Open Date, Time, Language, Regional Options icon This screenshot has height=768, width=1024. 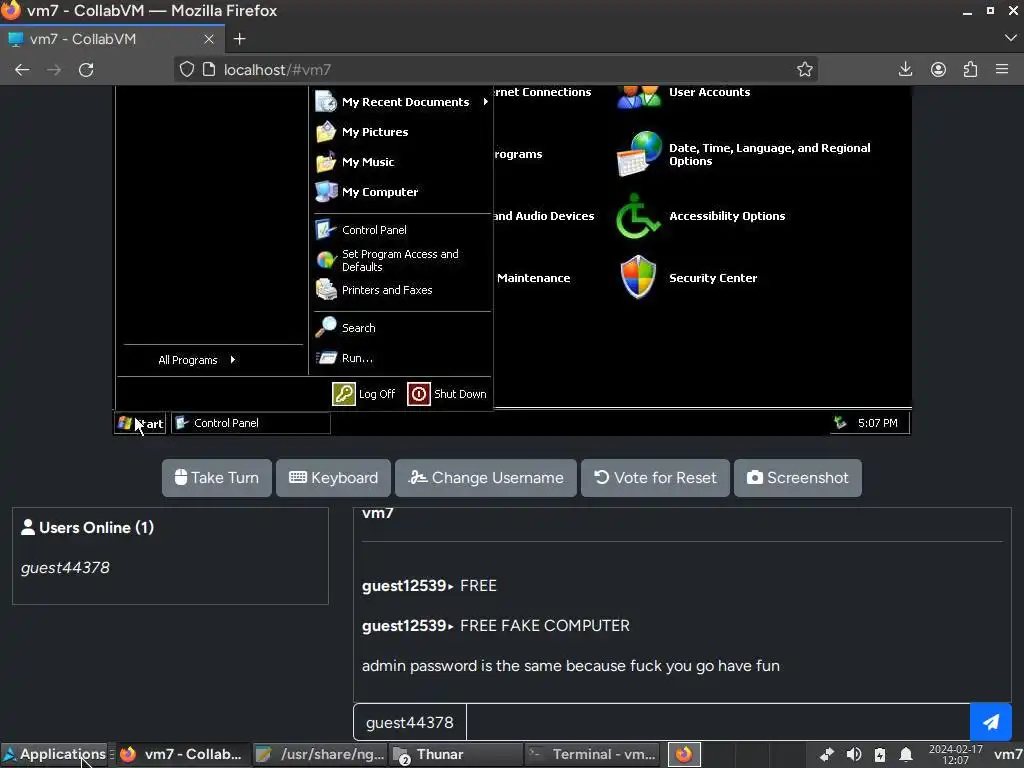pos(639,153)
